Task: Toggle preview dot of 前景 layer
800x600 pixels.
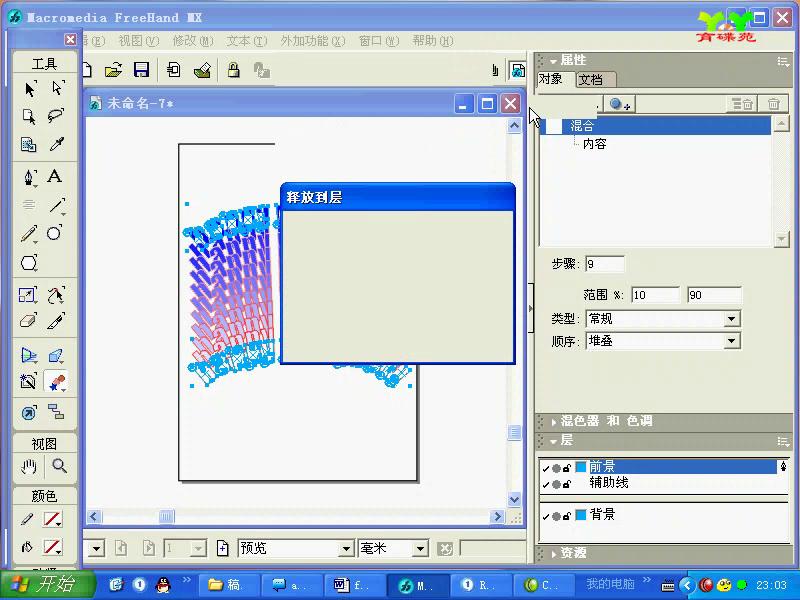Action: 556,468
